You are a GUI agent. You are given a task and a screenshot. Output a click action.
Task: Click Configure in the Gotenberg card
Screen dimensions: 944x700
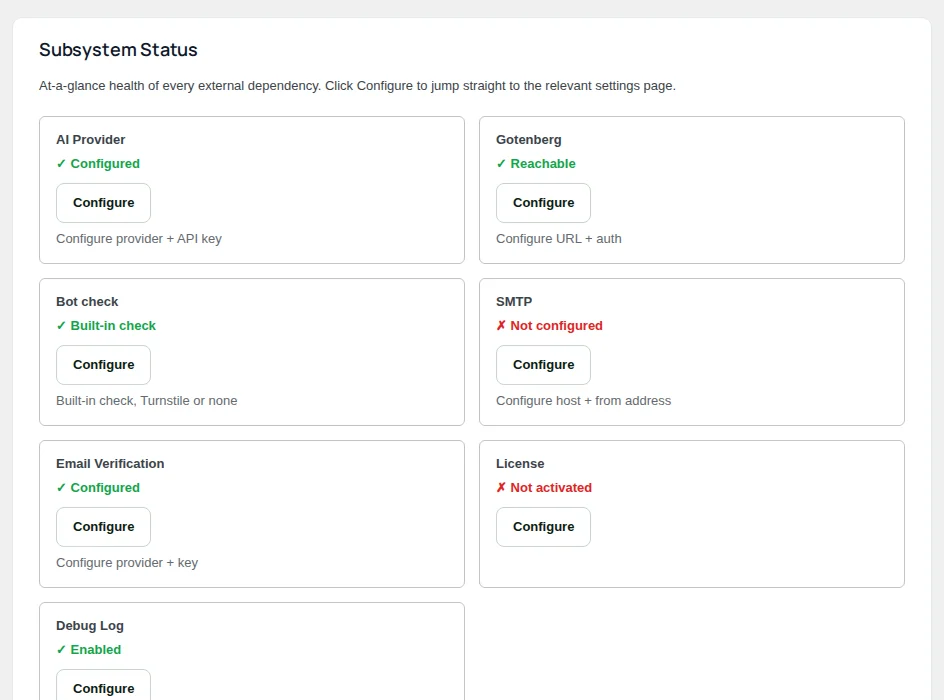(x=543, y=203)
